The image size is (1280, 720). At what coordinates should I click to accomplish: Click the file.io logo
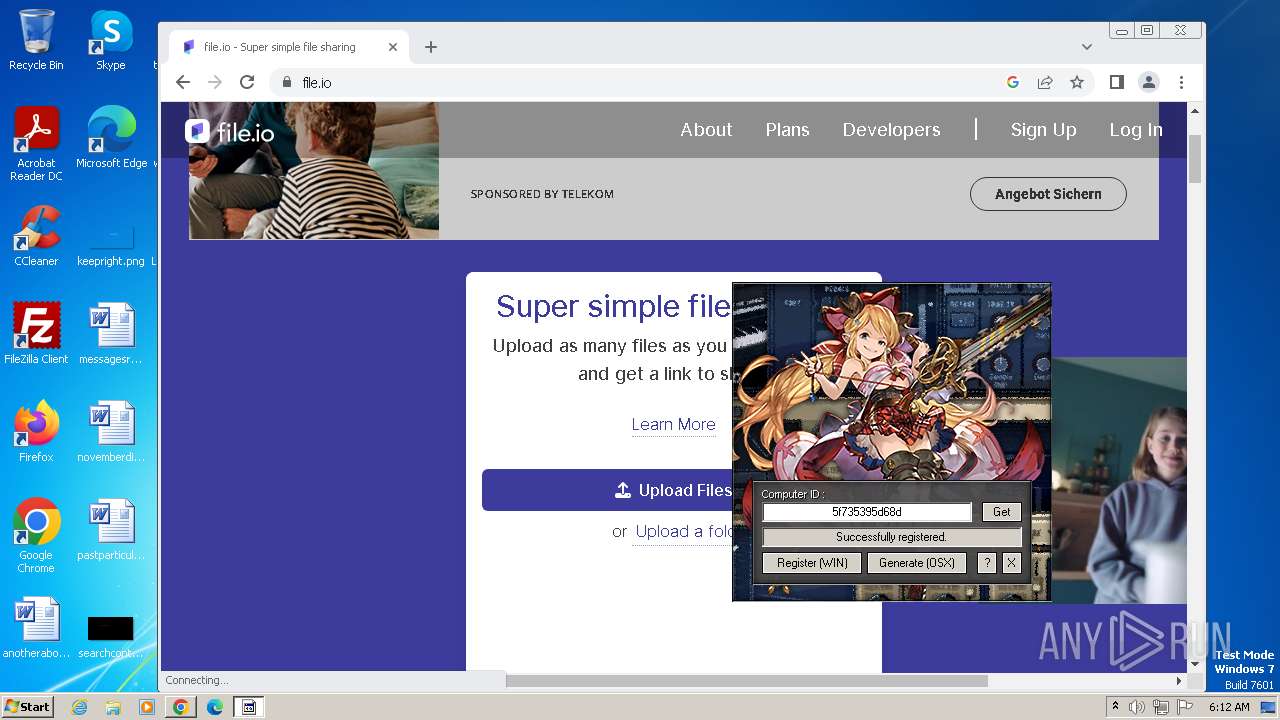click(230, 132)
